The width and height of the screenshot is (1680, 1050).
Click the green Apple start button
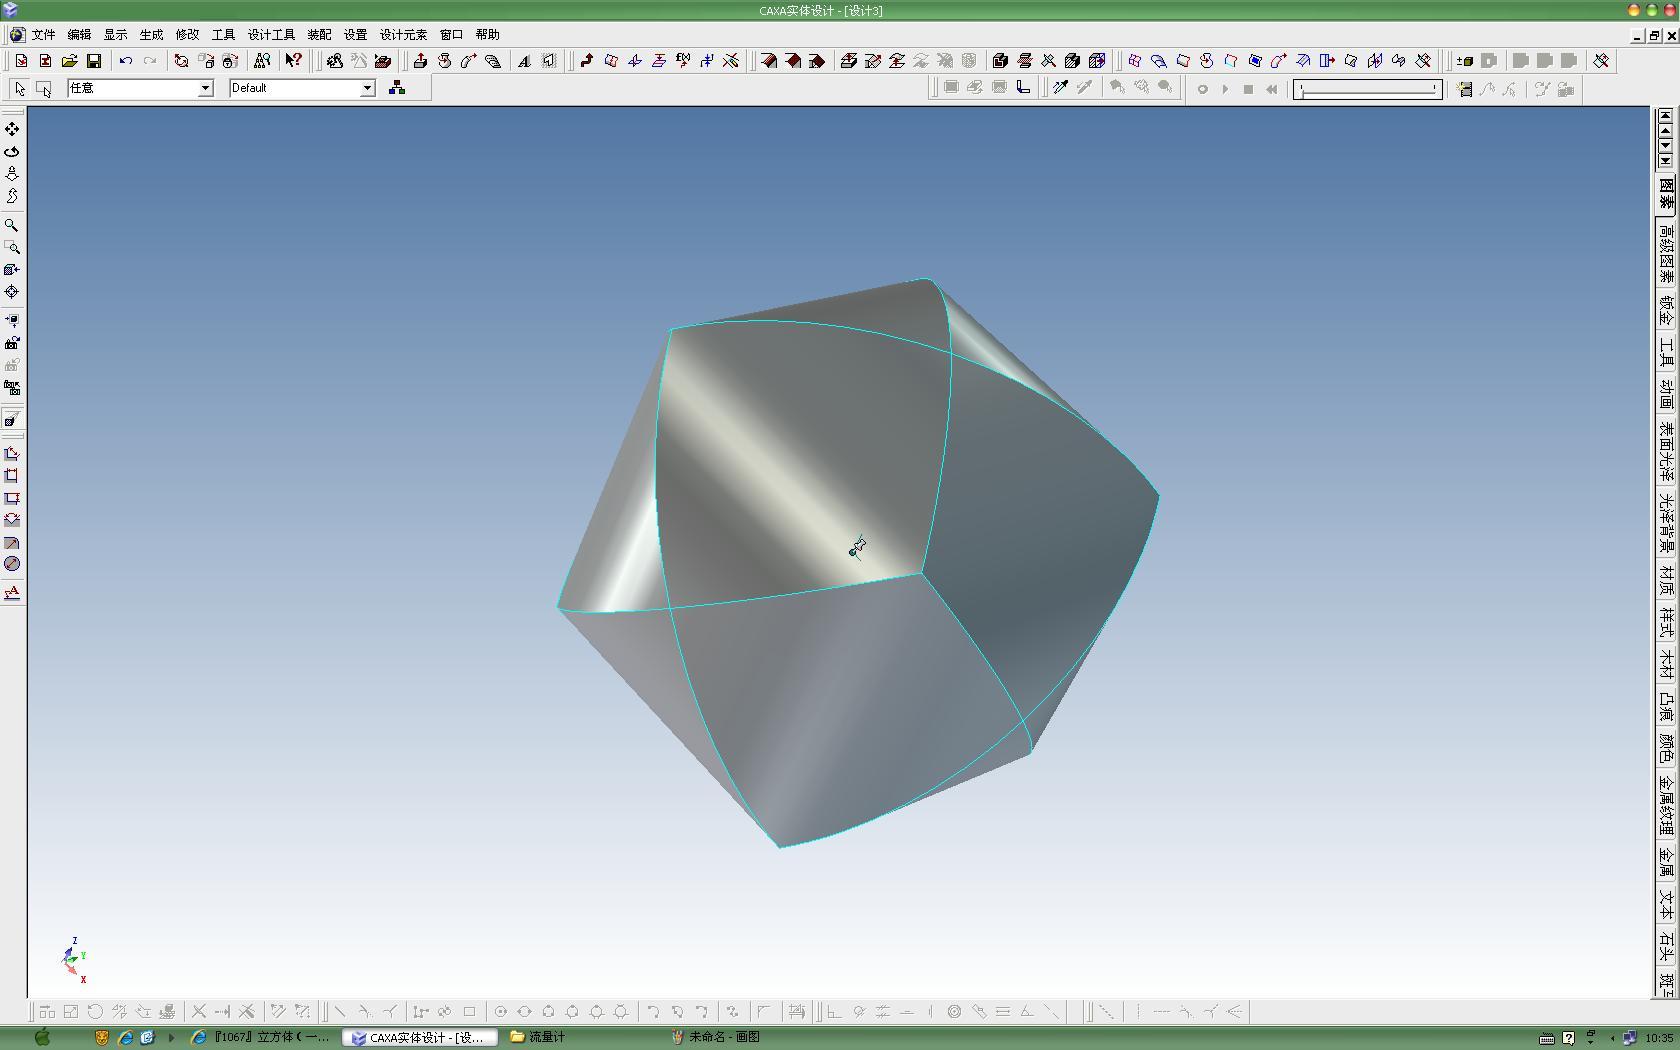(42, 1037)
